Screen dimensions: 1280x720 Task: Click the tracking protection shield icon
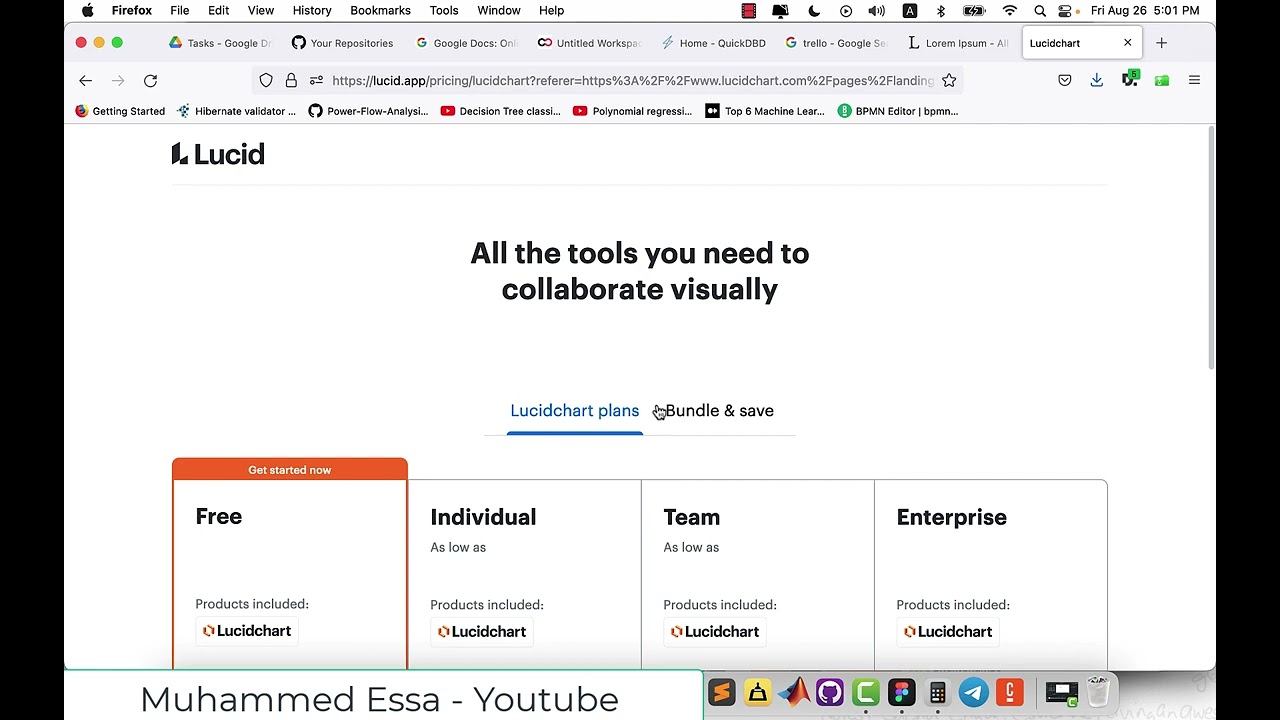[x=266, y=80]
